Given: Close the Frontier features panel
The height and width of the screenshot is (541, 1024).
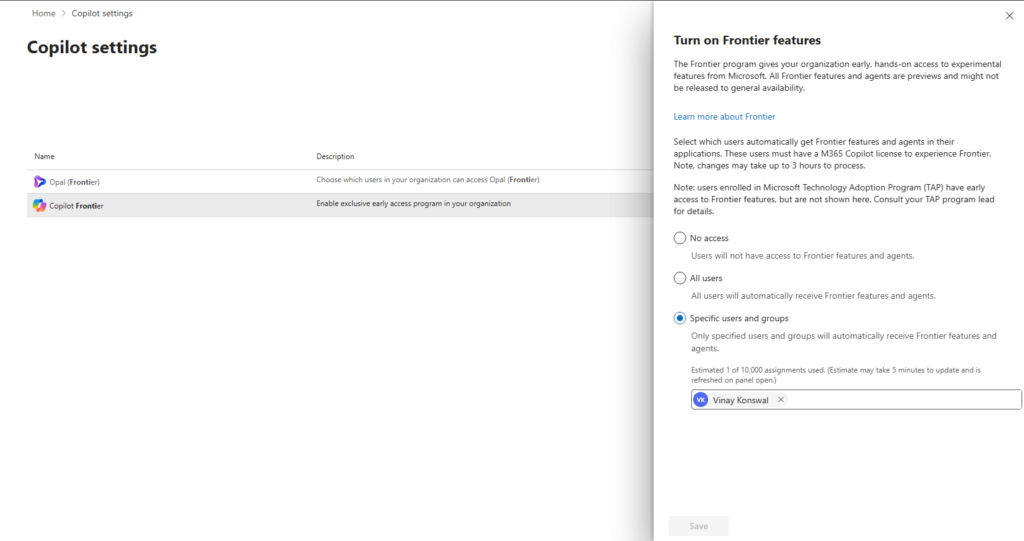Looking at the screenshot, I should click(1009, 16).
